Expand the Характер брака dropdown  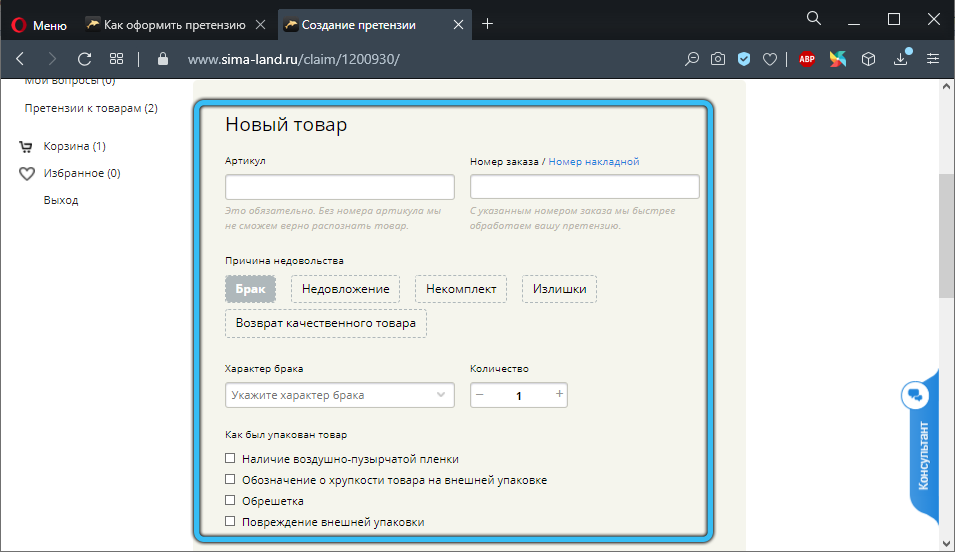[x=340, y=395]
